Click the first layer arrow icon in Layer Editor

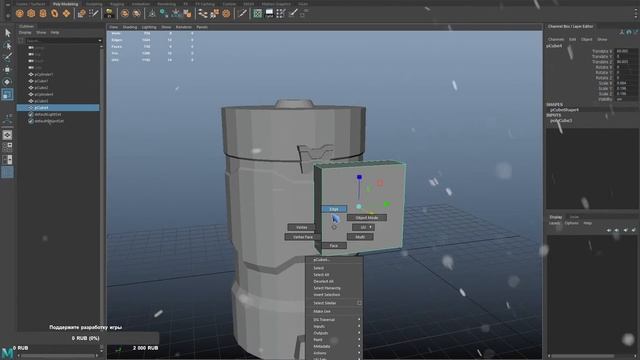(609, 230)
